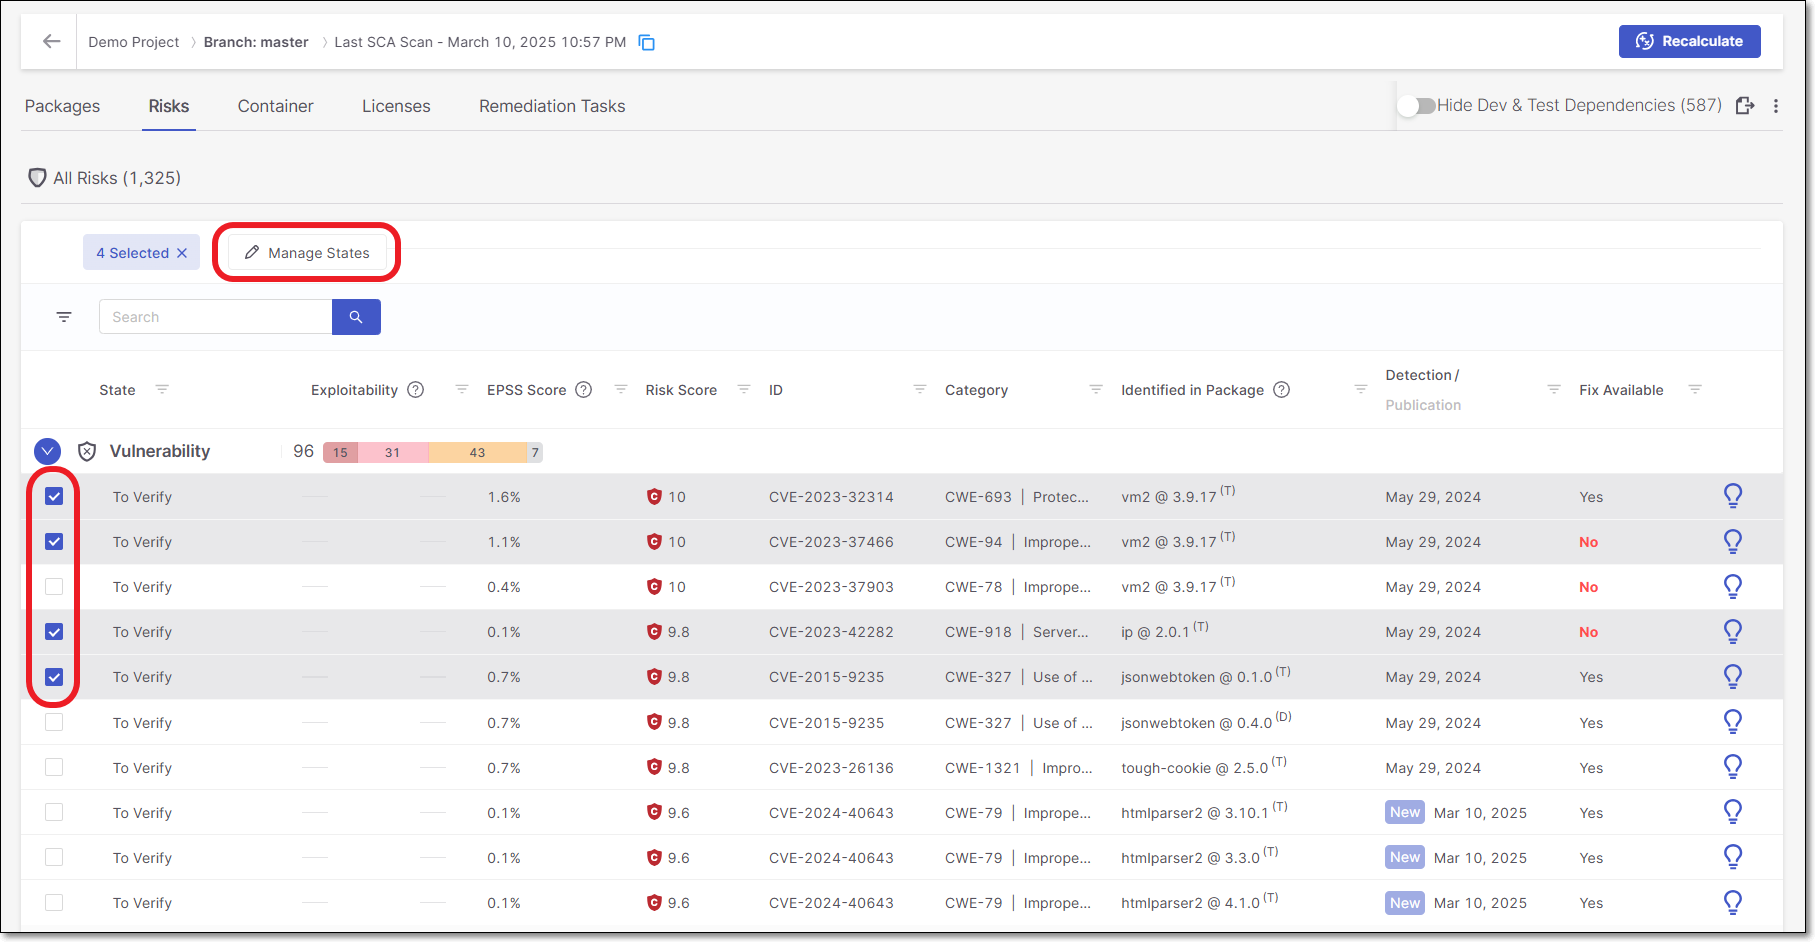Image resolution: width=1815 pixels, height=942 pixels.
Task: Go back using the left arrow icon
Action: [x=51, y=41]
